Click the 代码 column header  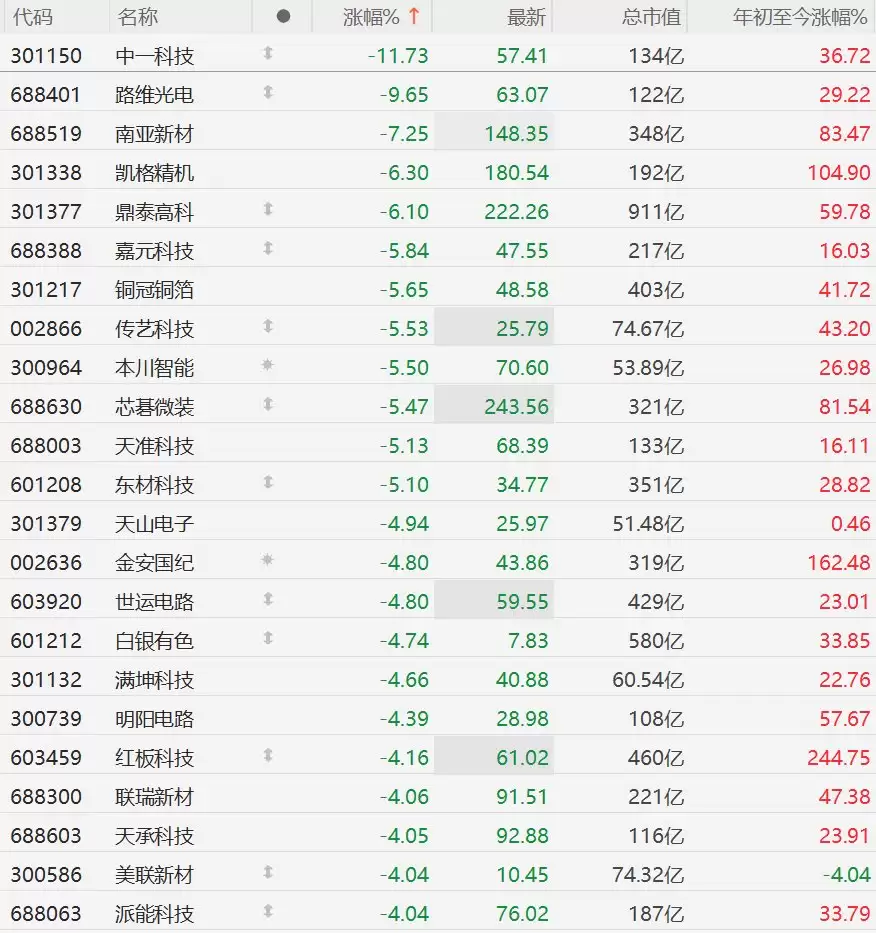32,17
